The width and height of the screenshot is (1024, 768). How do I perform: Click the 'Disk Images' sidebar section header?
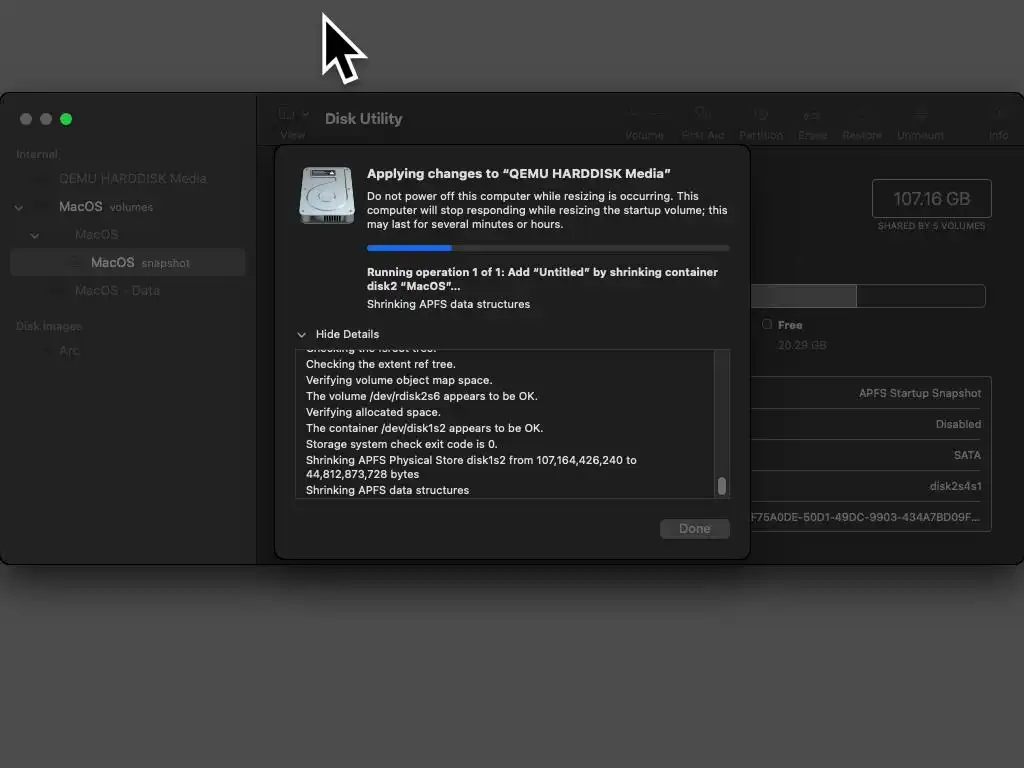48,326
